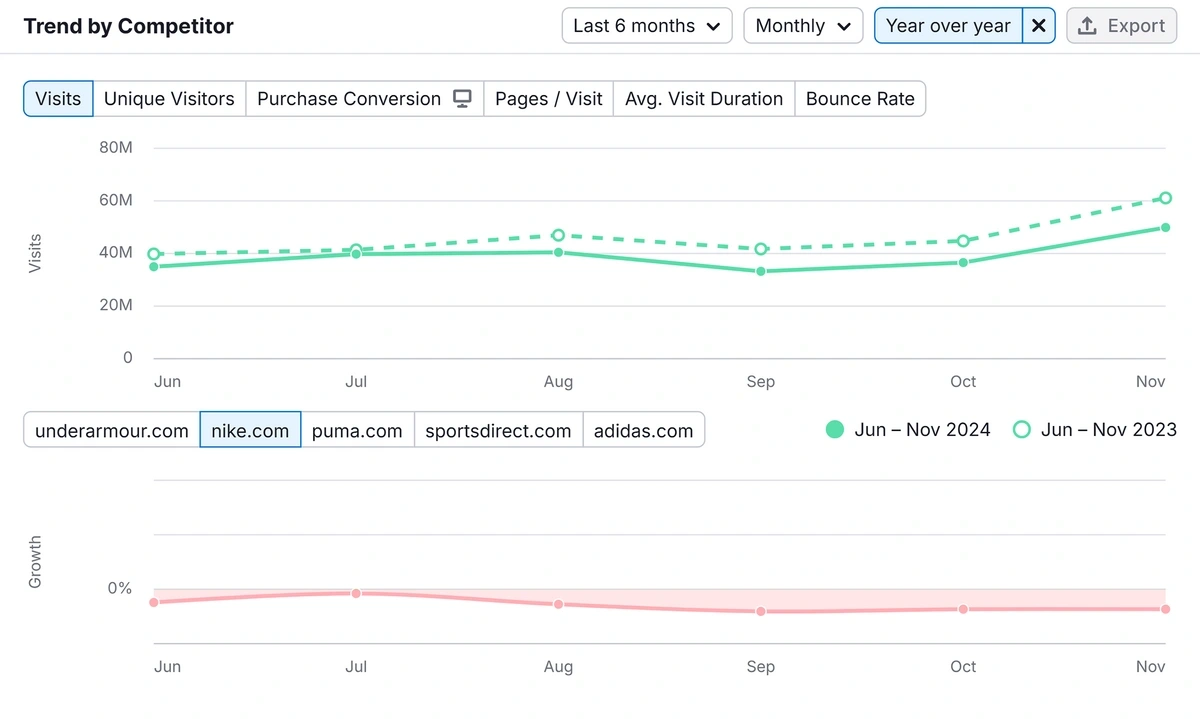Image resolution: width=1200 pixels, height=719 pixels.
Task: Switch chart to puma.com
Action: click(357, 431)
